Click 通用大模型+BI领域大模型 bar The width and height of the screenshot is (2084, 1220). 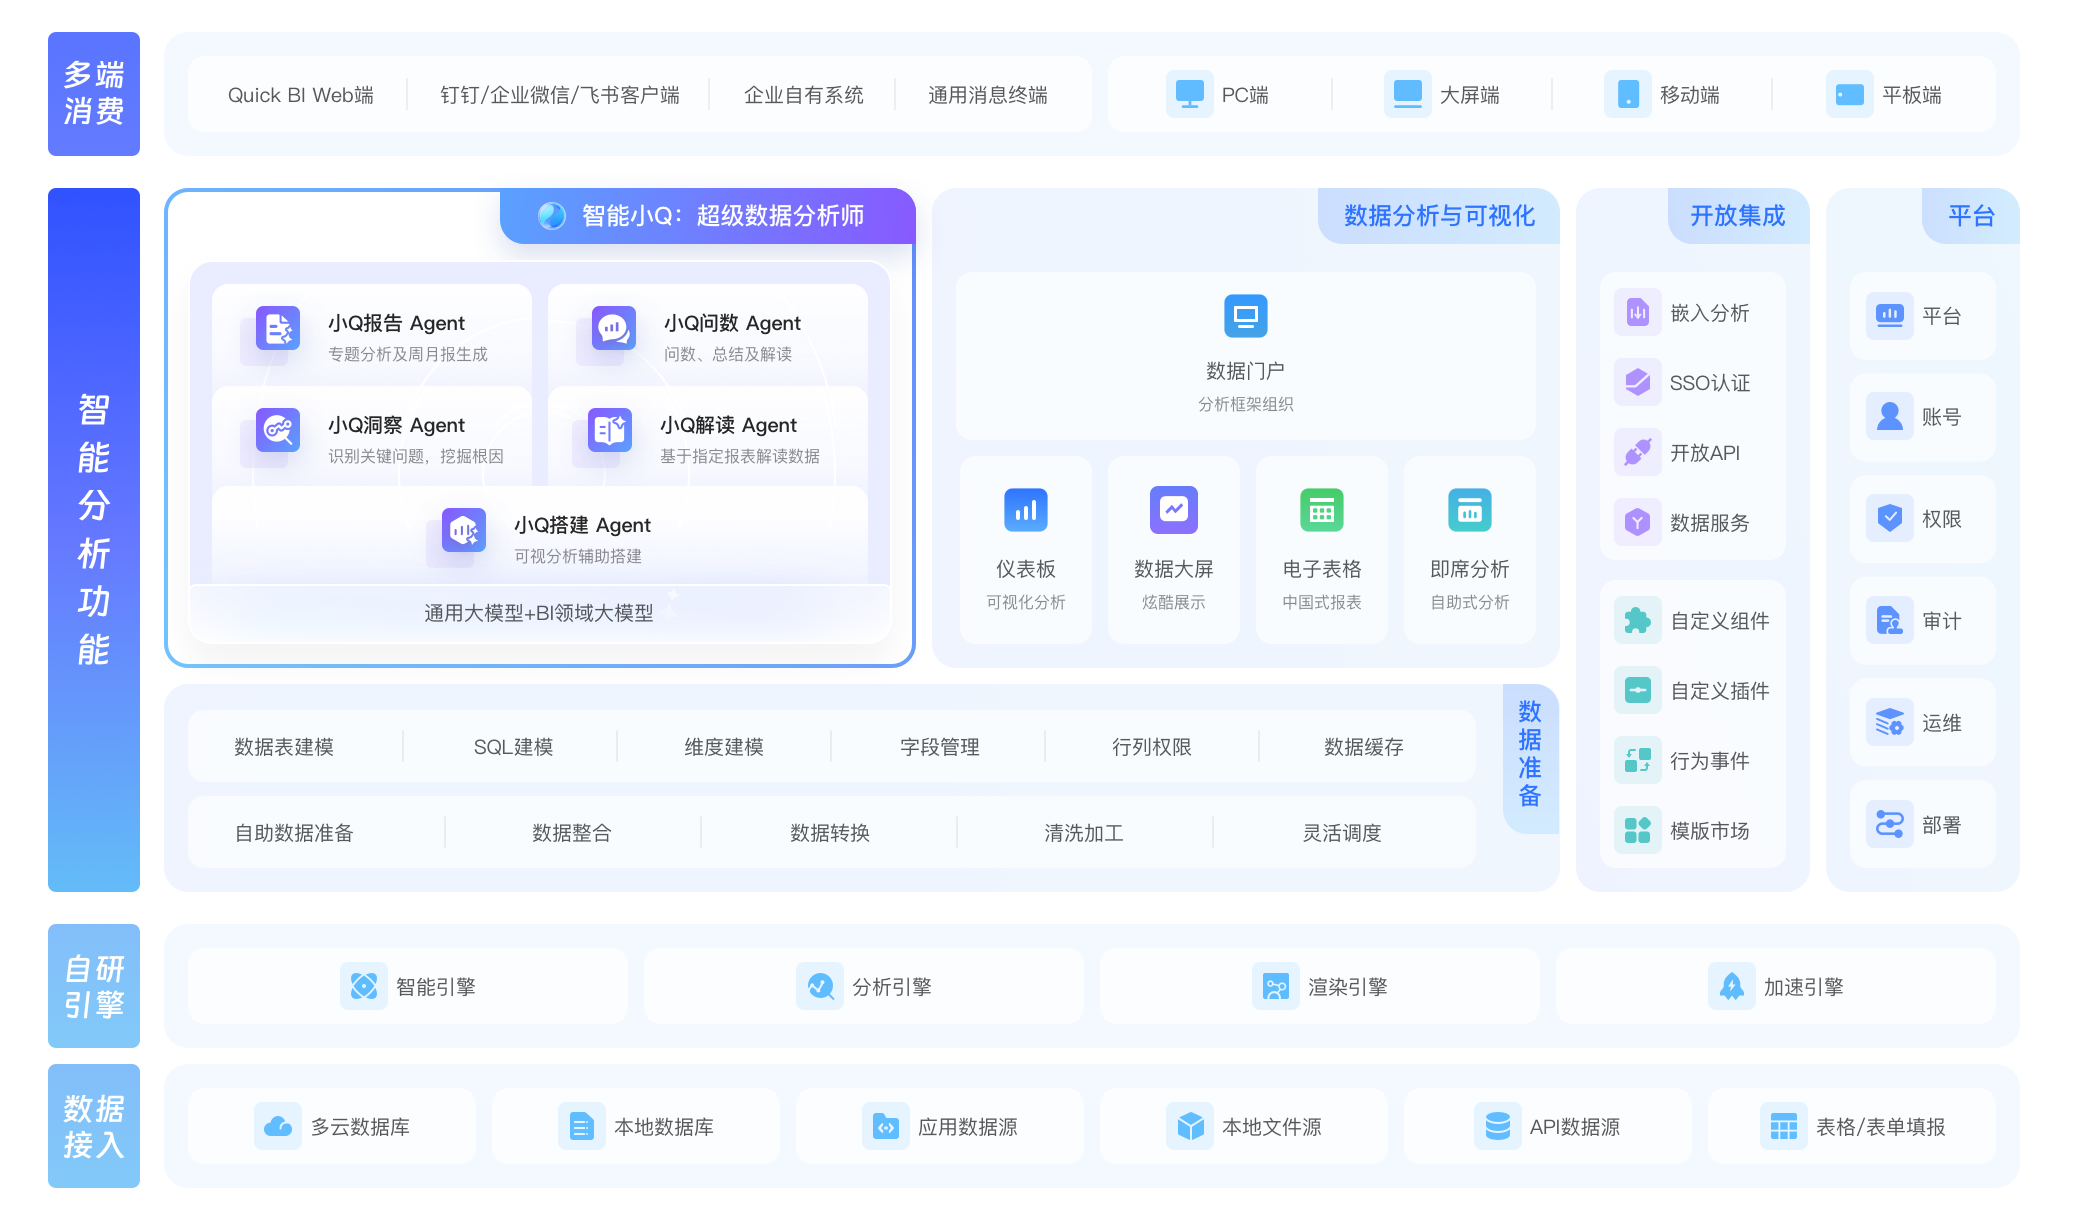(x=539, y=612)
